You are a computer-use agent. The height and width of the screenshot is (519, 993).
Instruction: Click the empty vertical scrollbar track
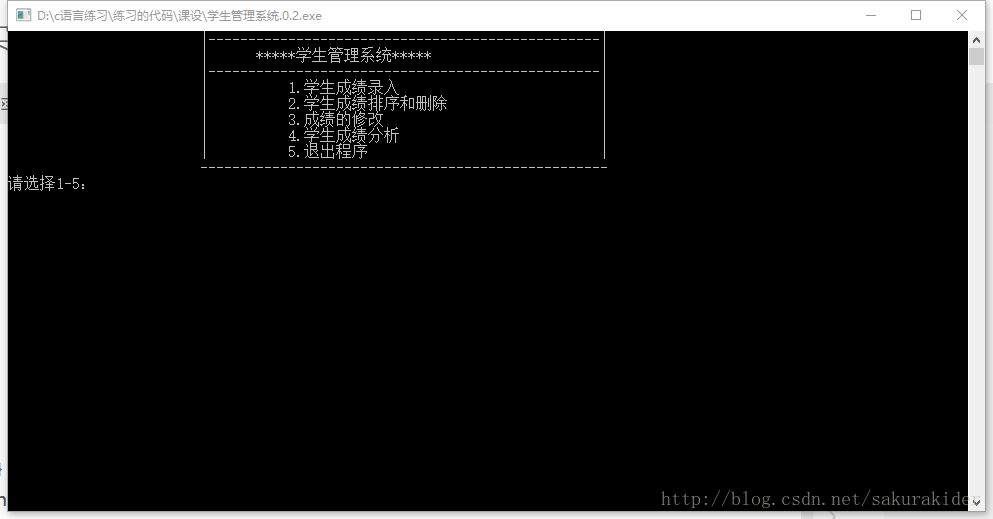[976, 278]
